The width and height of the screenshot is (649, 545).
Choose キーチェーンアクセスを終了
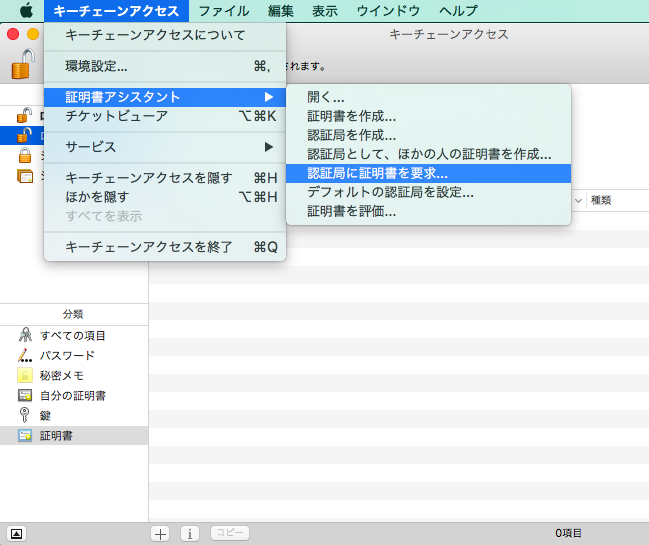point(165,247)
